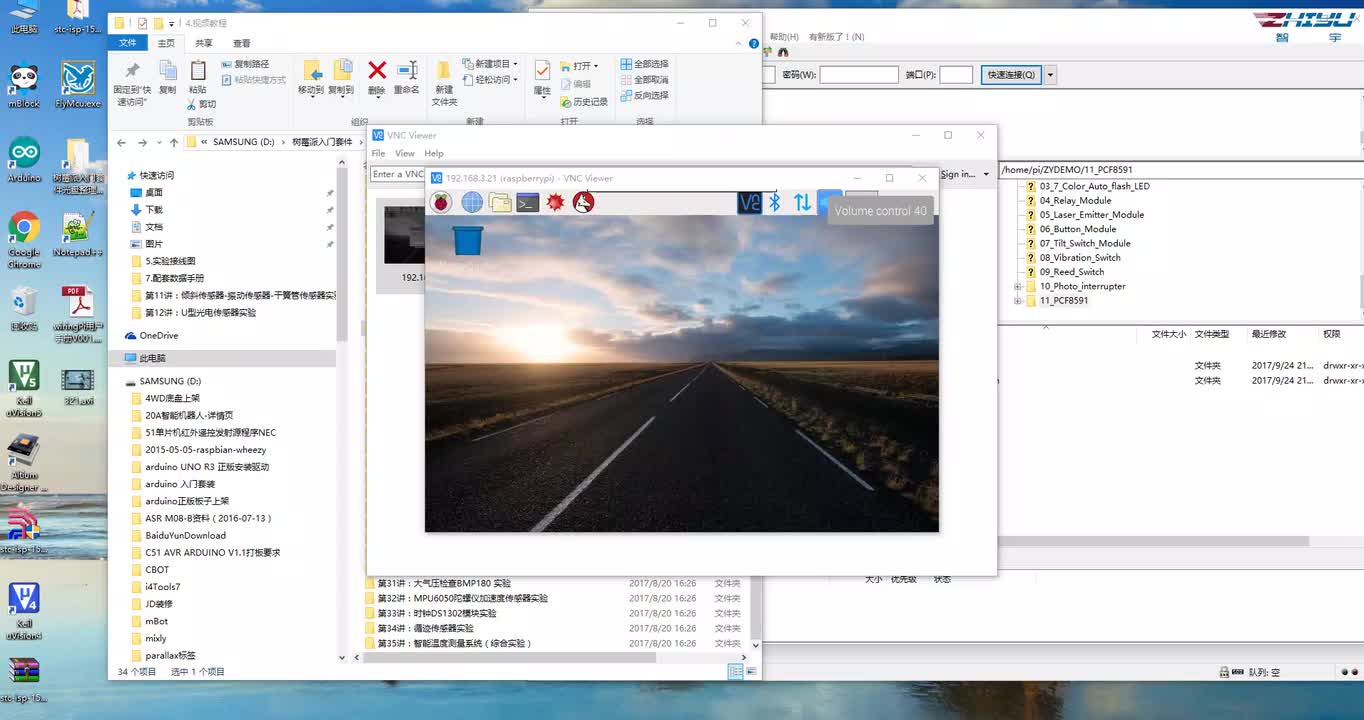The width and height of the screenshot is (1364, 720).
Task: Open the Arduino desktop shortcut
Action: tap(24, 160)
